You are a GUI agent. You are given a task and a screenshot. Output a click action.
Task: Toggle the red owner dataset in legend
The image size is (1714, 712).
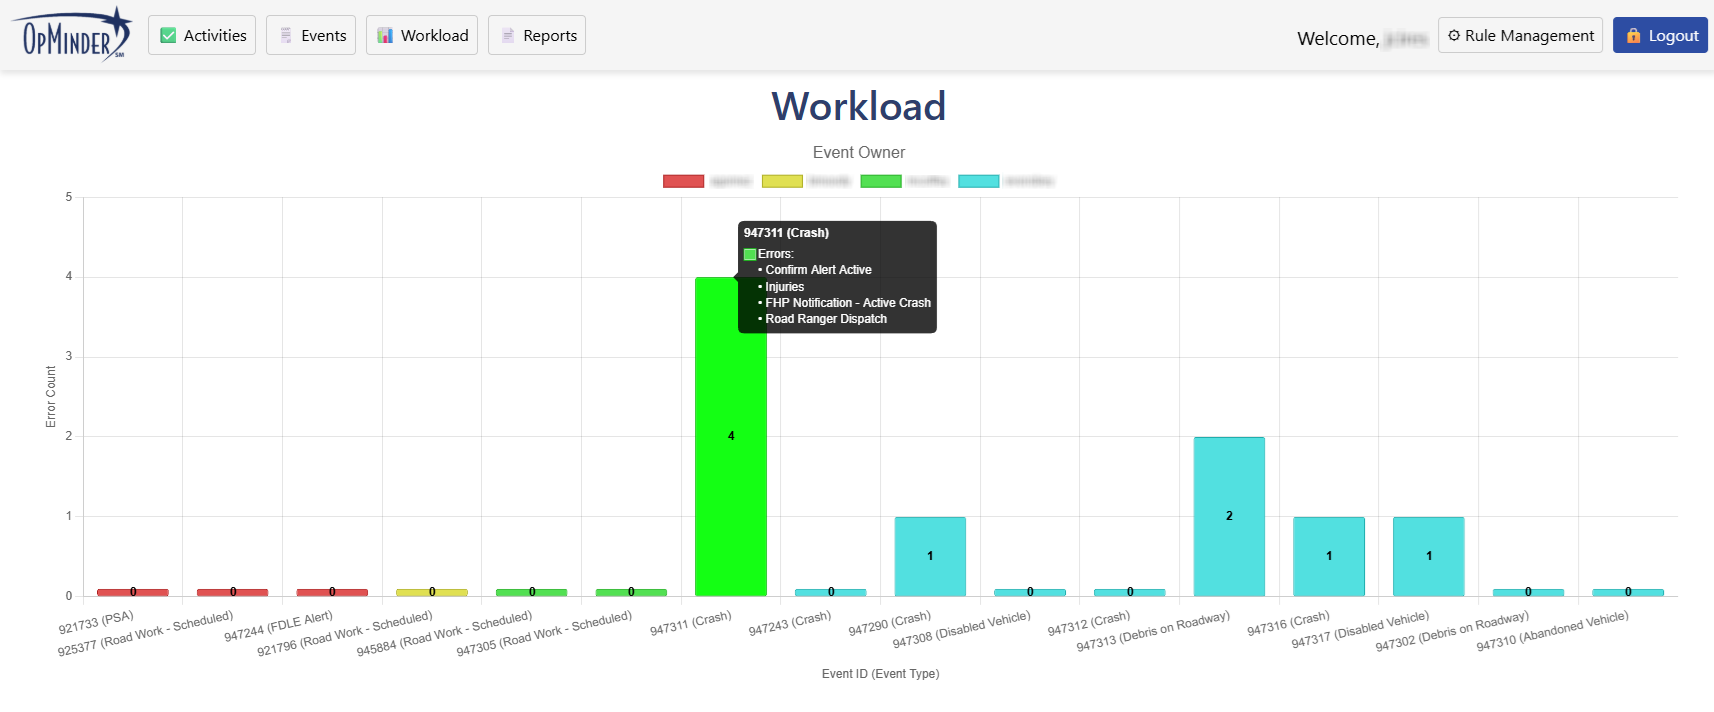(683, 181)
